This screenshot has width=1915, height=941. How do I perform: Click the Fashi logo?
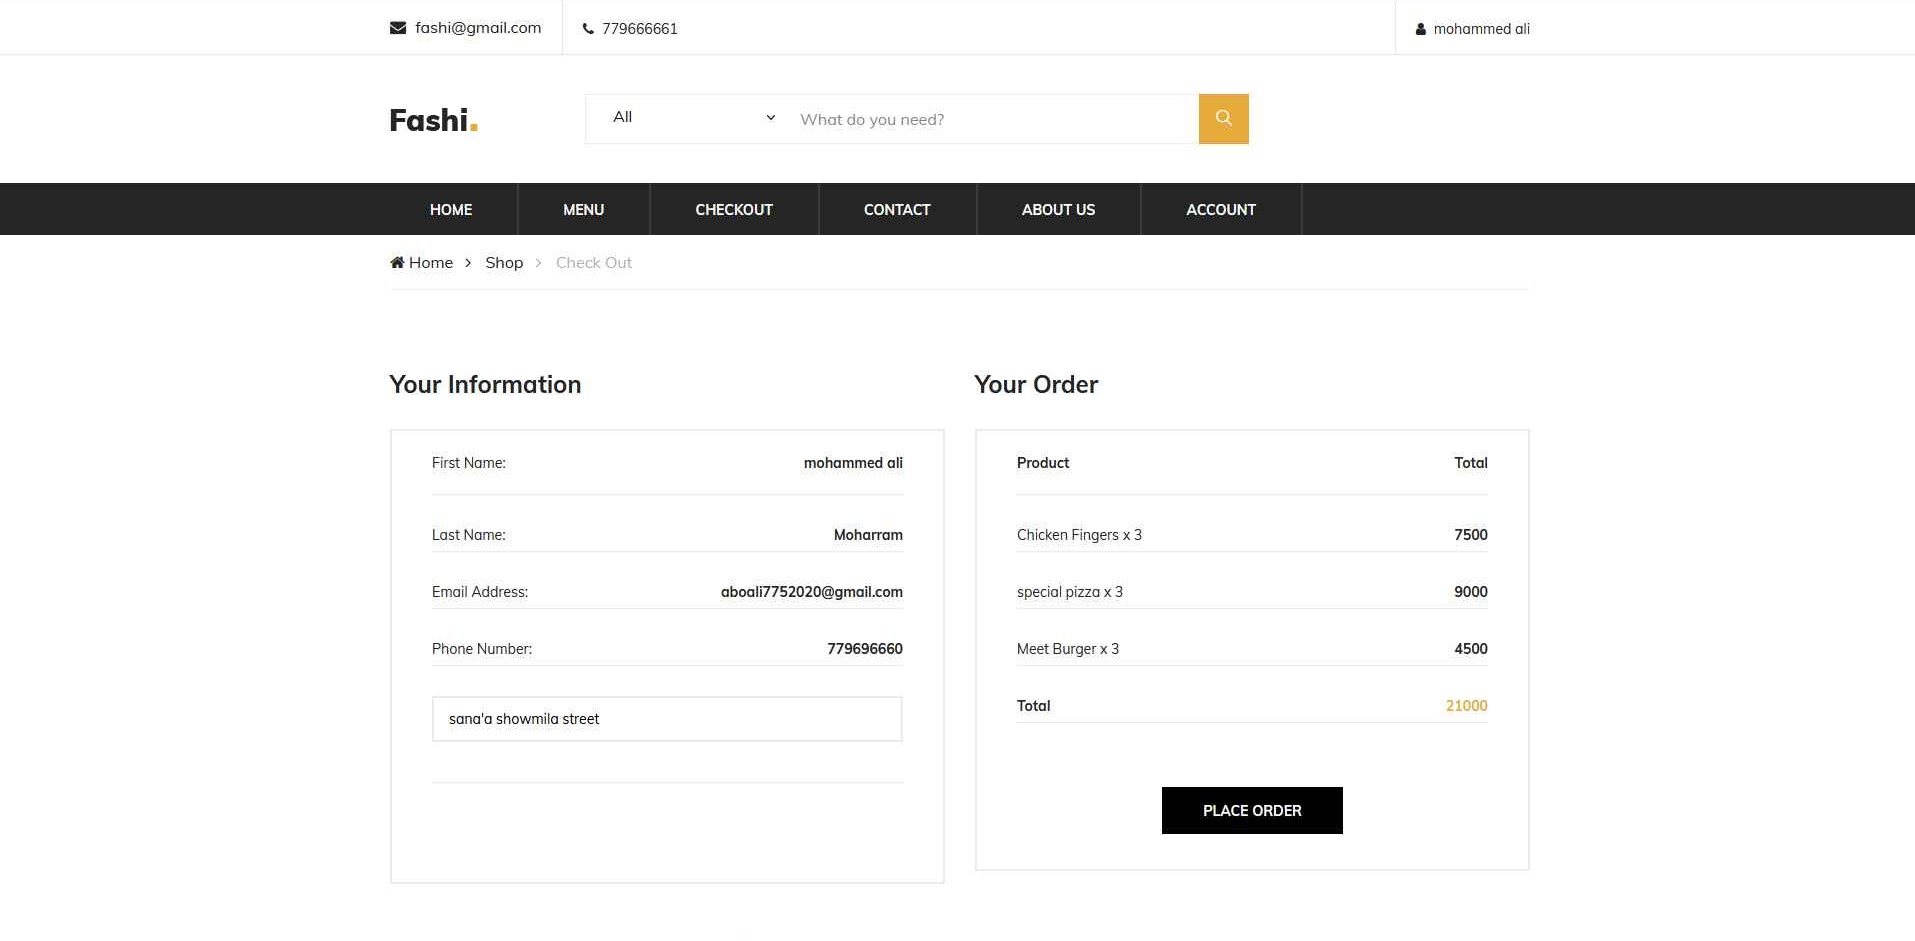(x=433, y=120)
